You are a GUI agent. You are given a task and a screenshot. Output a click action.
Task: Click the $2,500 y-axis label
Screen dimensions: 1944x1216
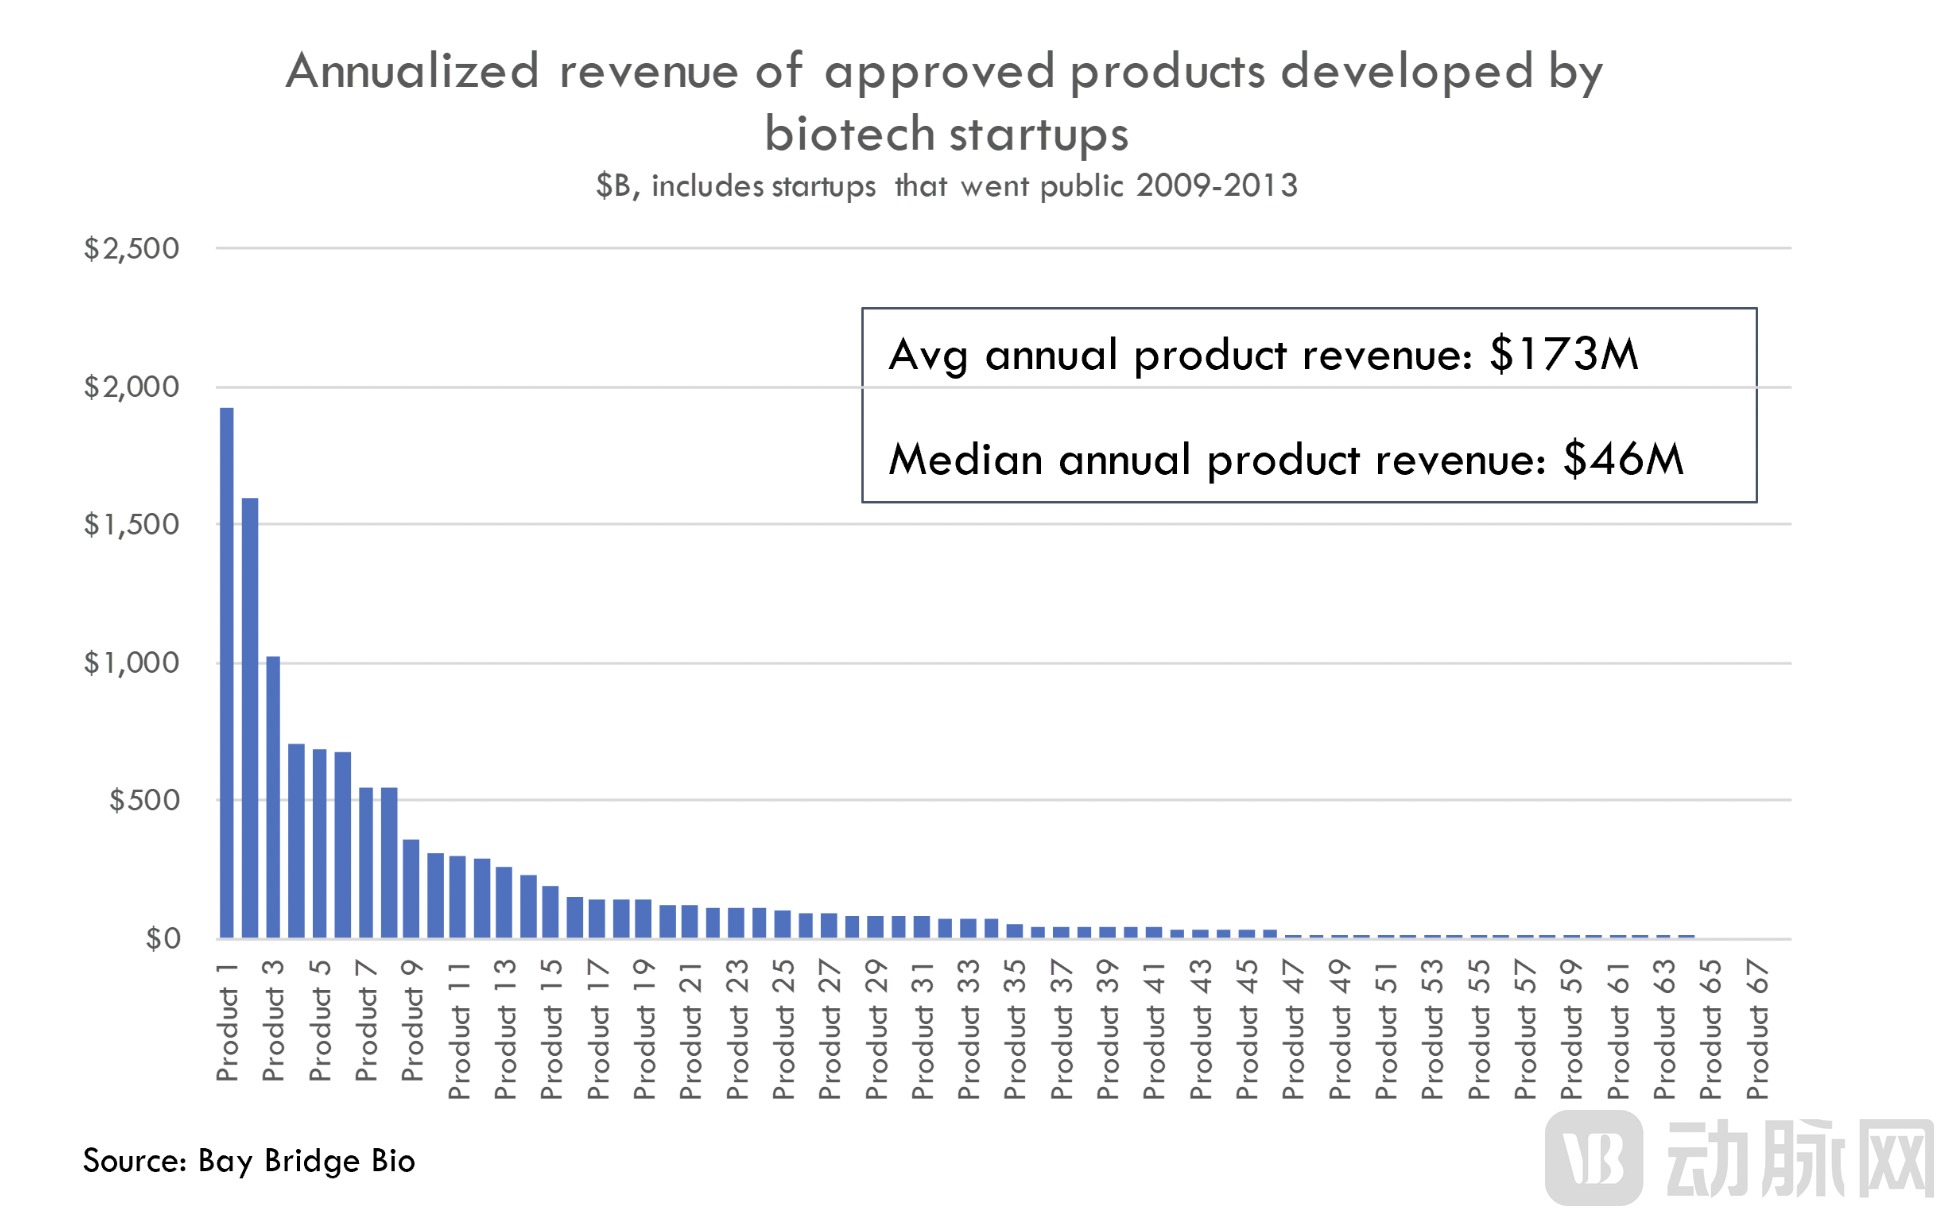[132, 248]
